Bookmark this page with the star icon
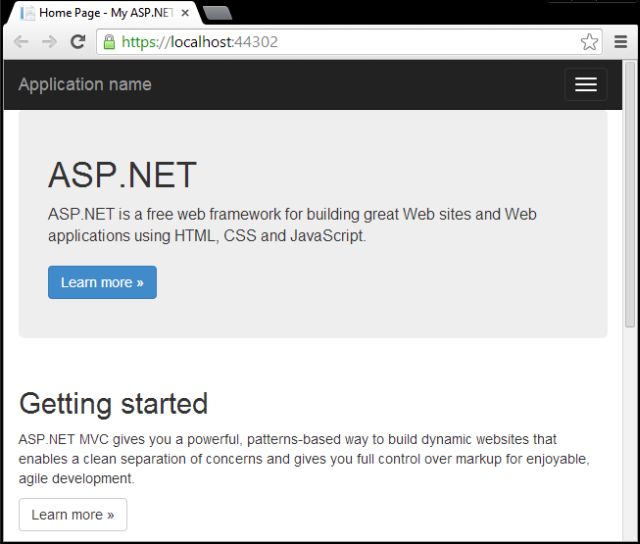 (589, 42)
